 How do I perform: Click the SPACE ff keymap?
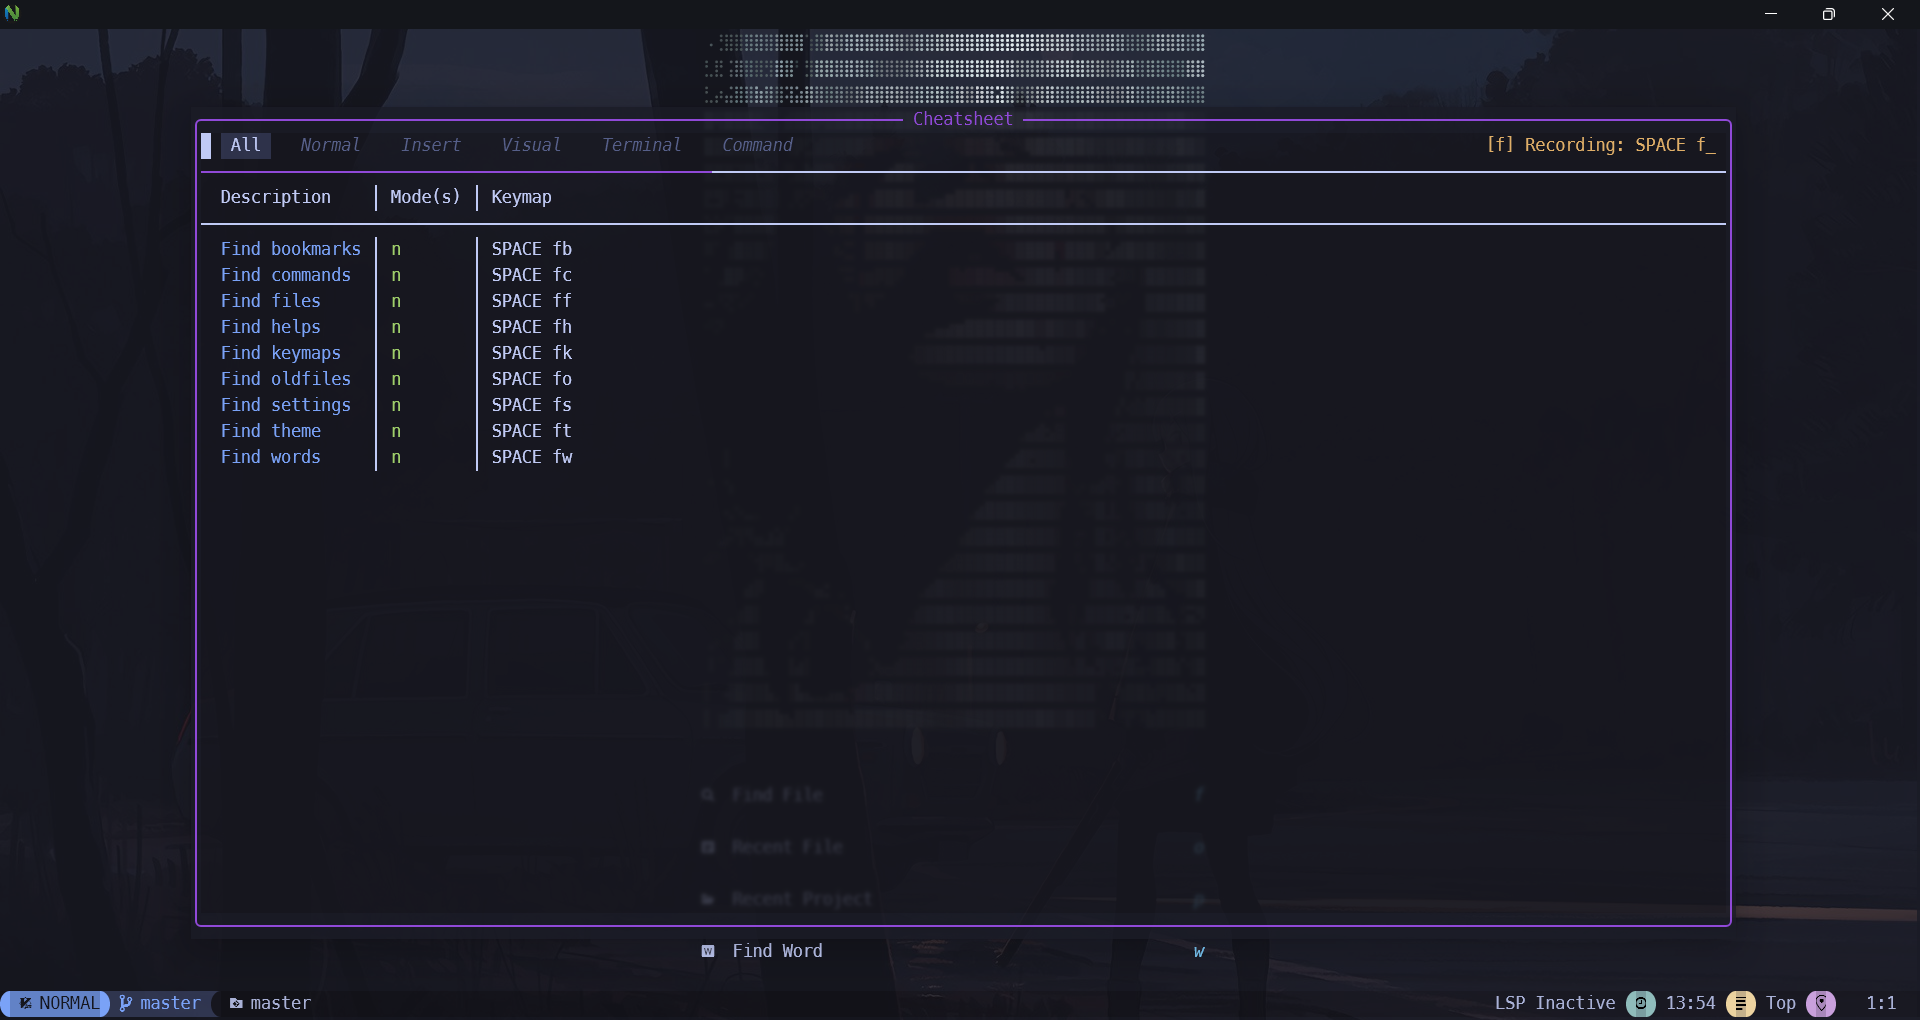pyautogui.click(x=532, y=301)
